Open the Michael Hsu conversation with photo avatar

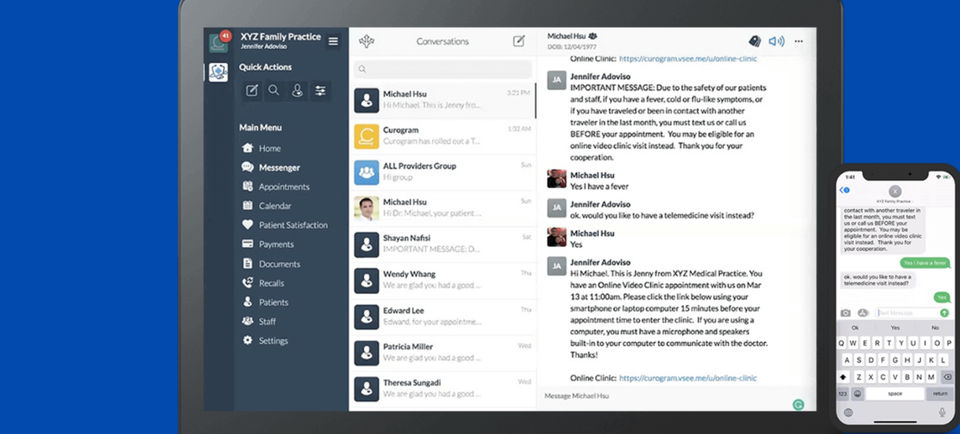(443, 208)
